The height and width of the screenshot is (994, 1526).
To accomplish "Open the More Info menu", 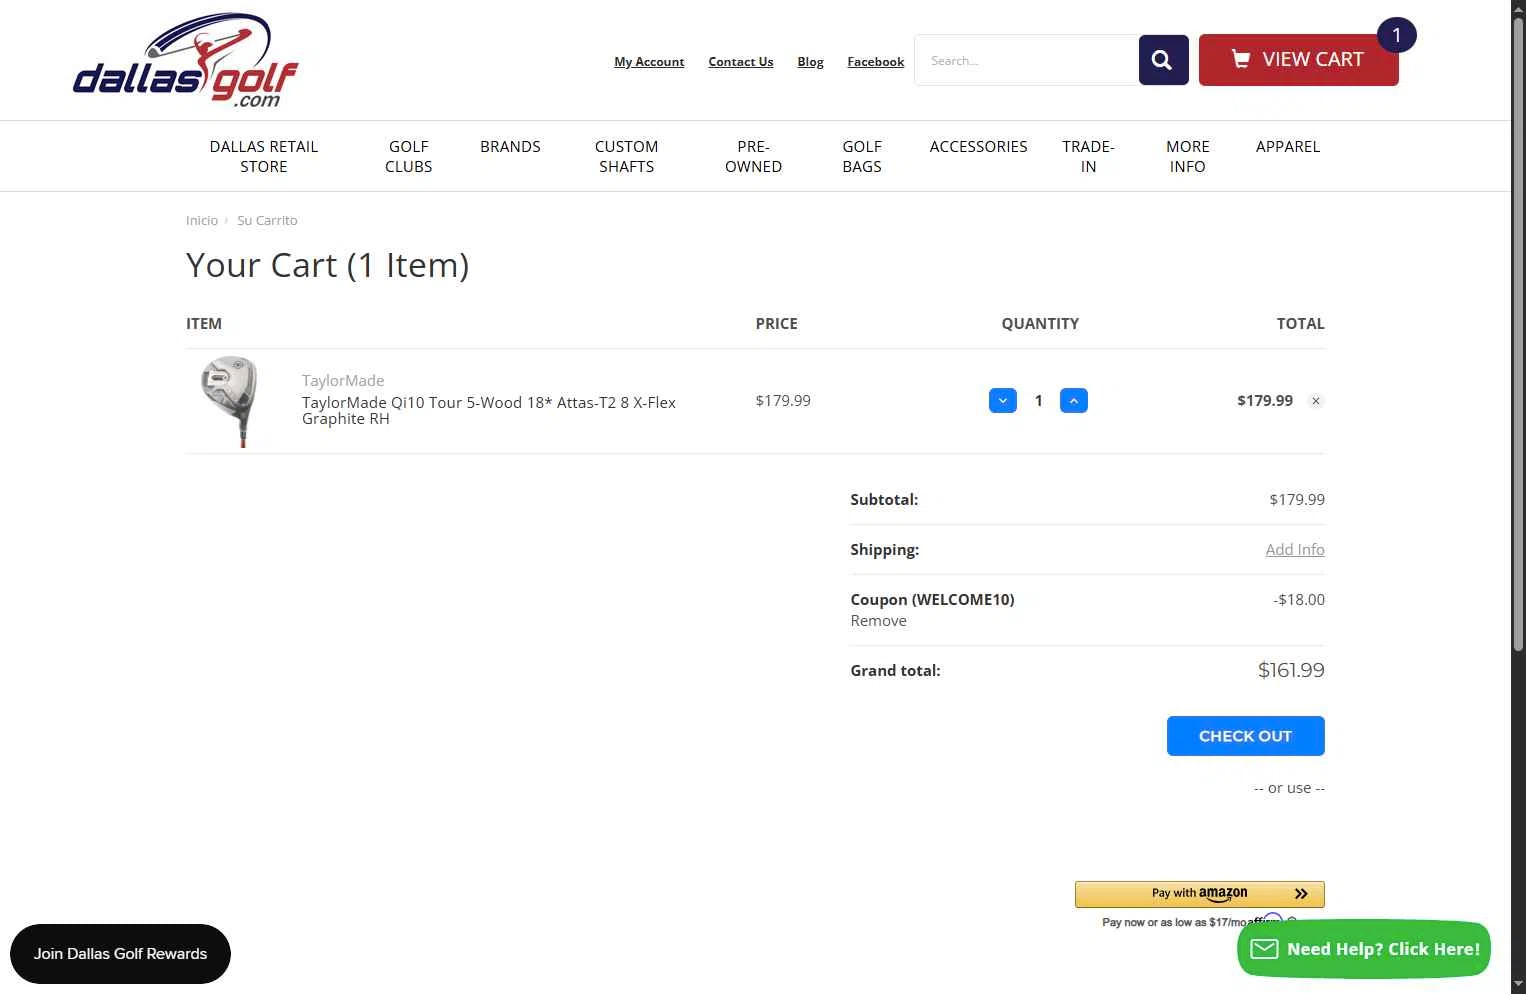I will pyautogui.click(x=1187, y=156).
